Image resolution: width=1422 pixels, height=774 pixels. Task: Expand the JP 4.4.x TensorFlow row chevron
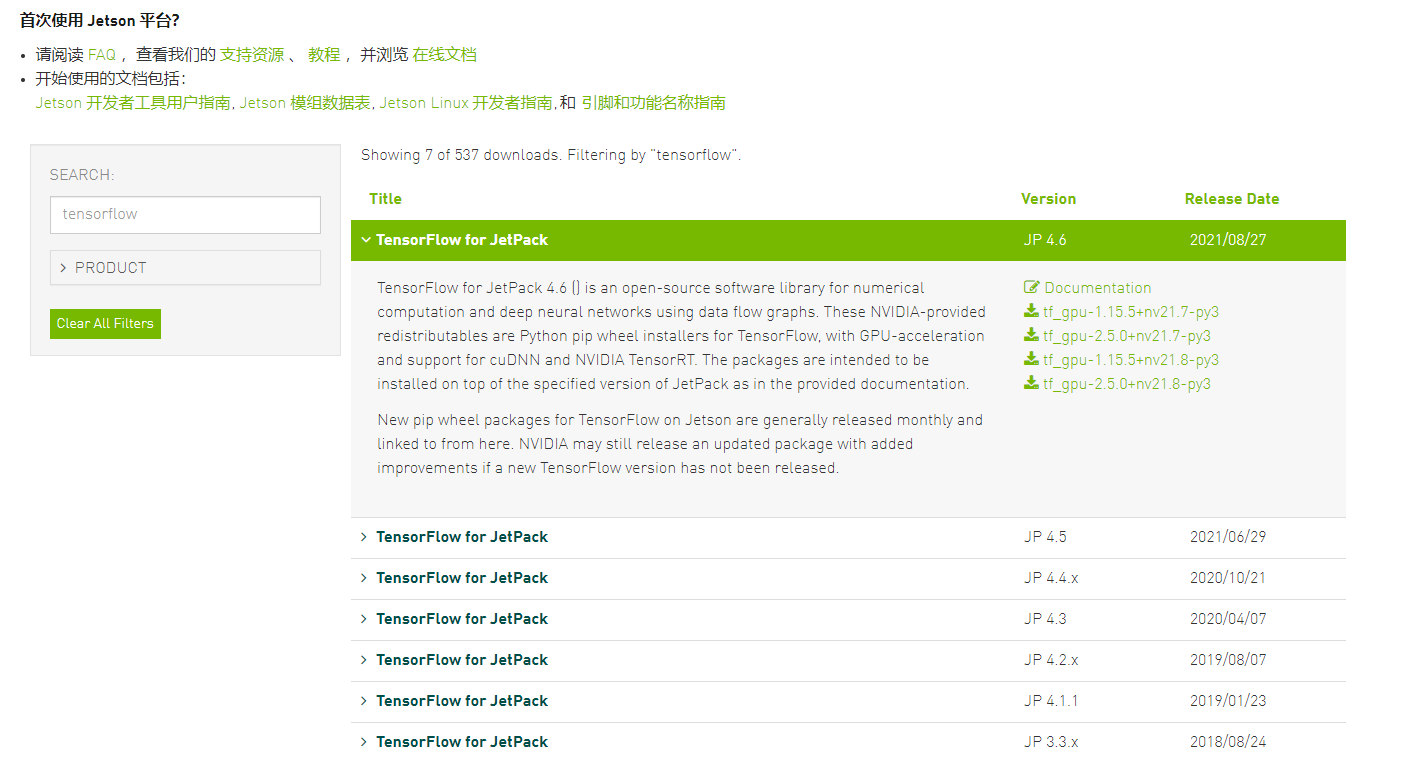(x=365, y=578)
